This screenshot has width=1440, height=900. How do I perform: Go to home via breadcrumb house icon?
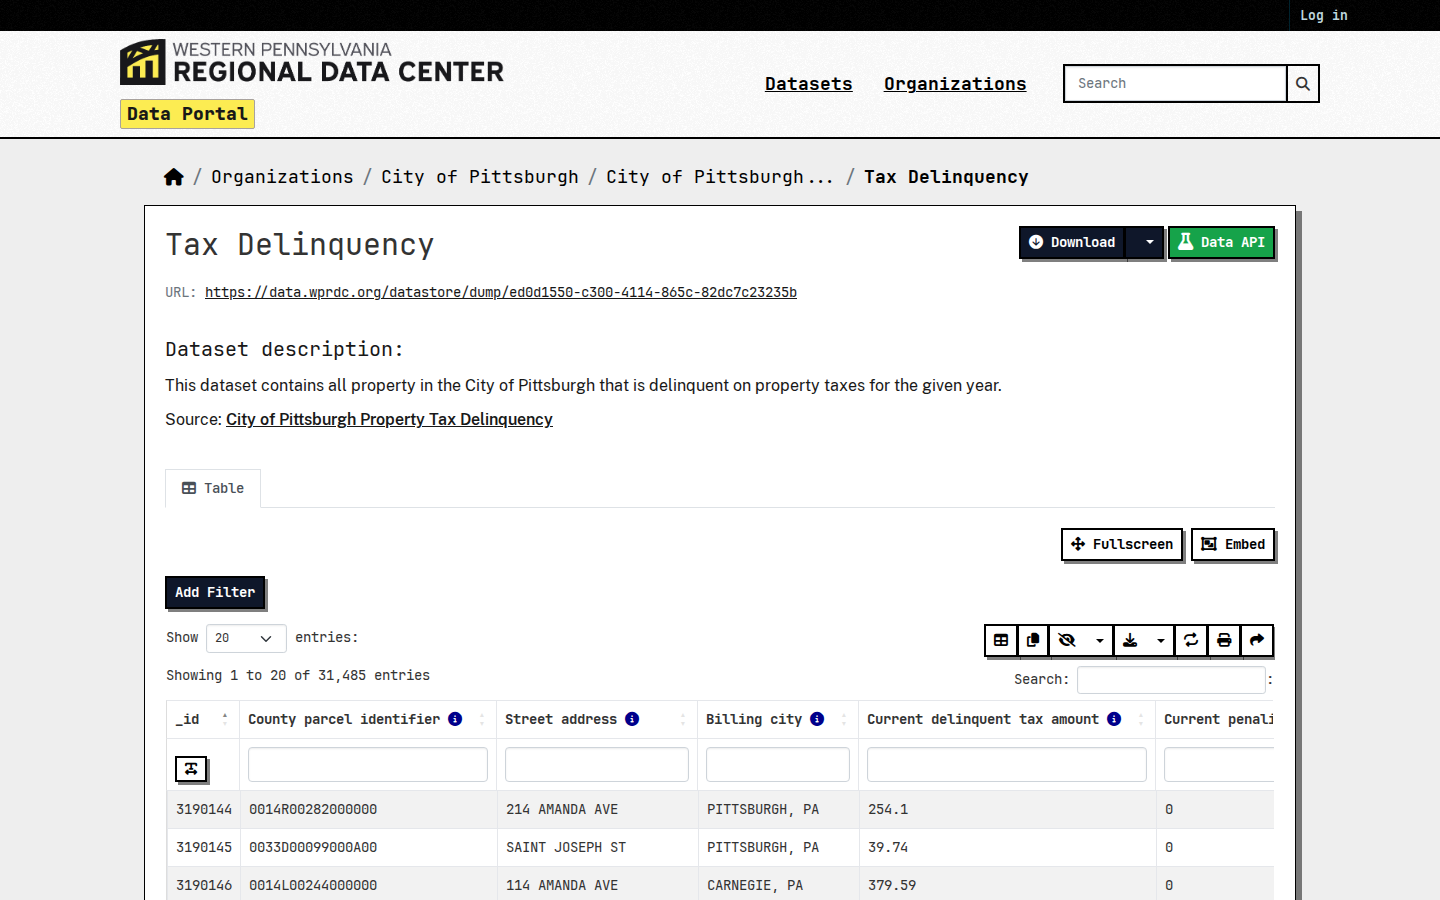point(174,177)
